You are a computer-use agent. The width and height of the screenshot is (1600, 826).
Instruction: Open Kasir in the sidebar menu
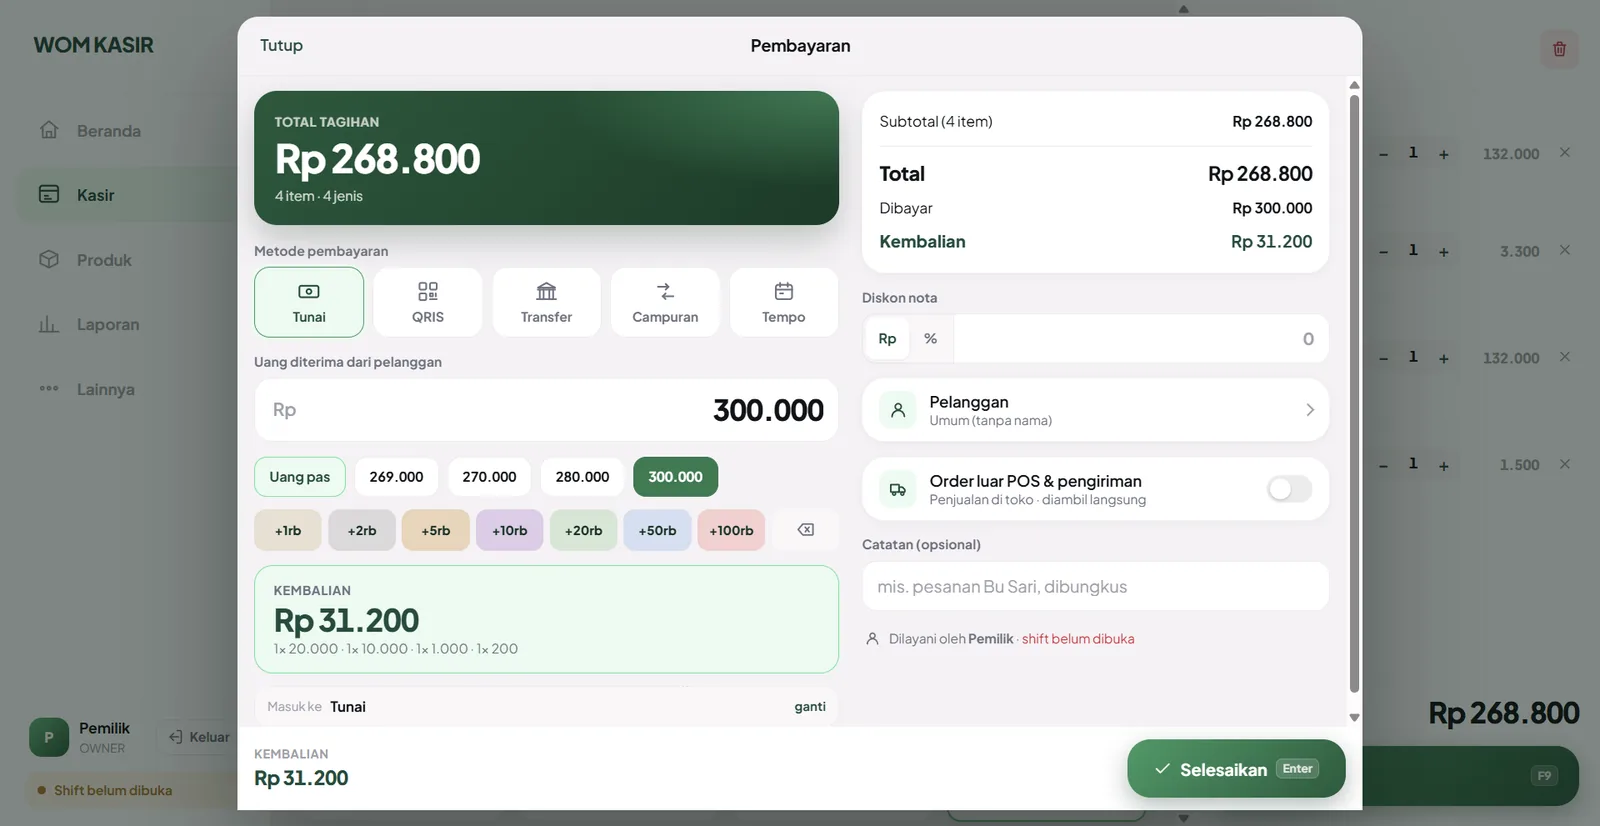pyautogui.click(x=126, y=195)
